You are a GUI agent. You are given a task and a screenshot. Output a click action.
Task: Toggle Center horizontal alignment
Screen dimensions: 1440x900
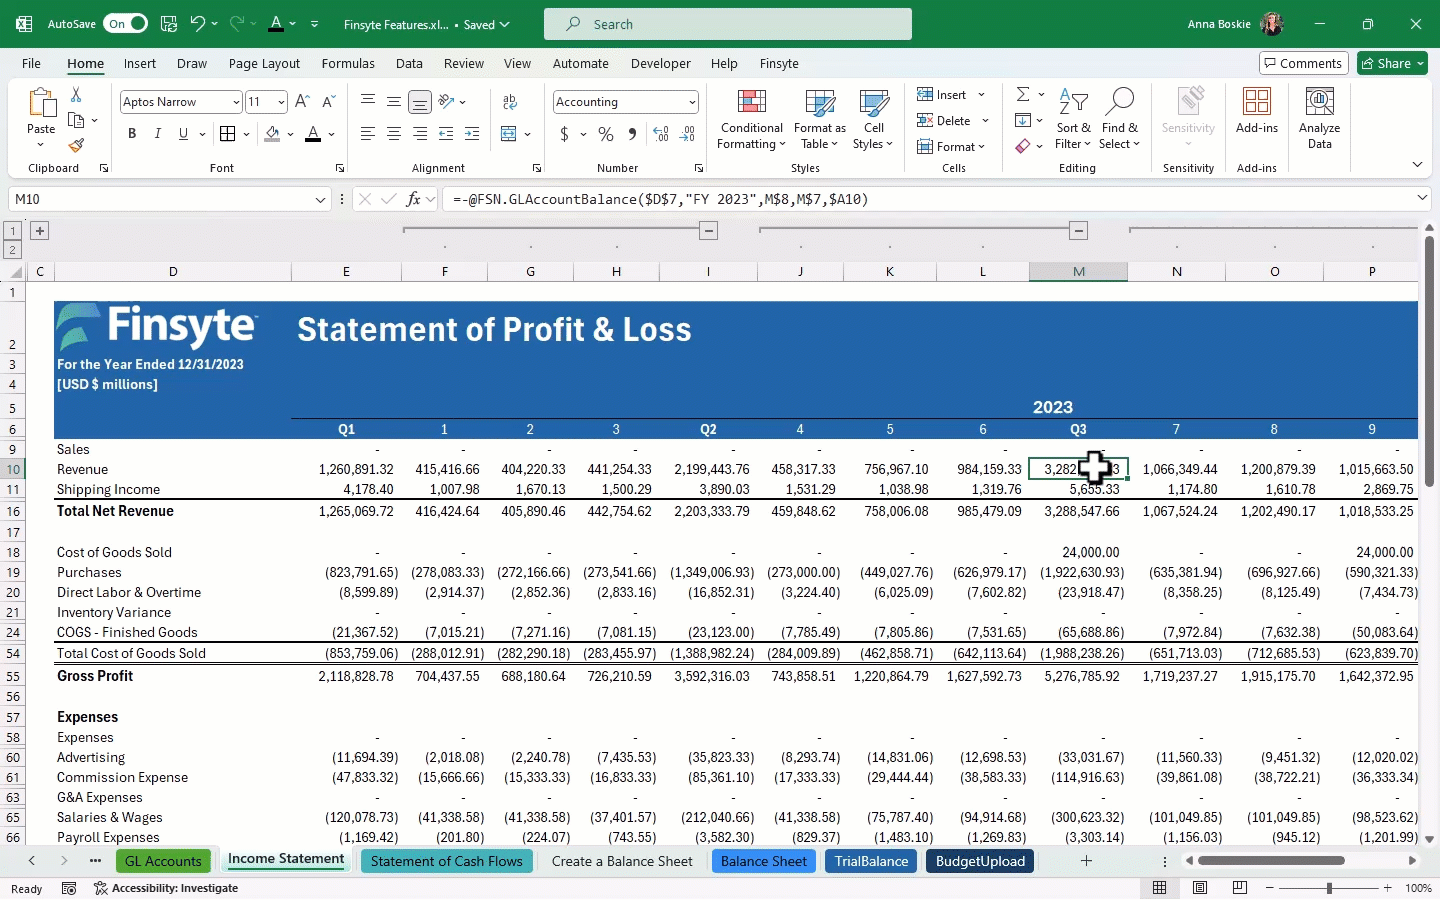point(394,134)
